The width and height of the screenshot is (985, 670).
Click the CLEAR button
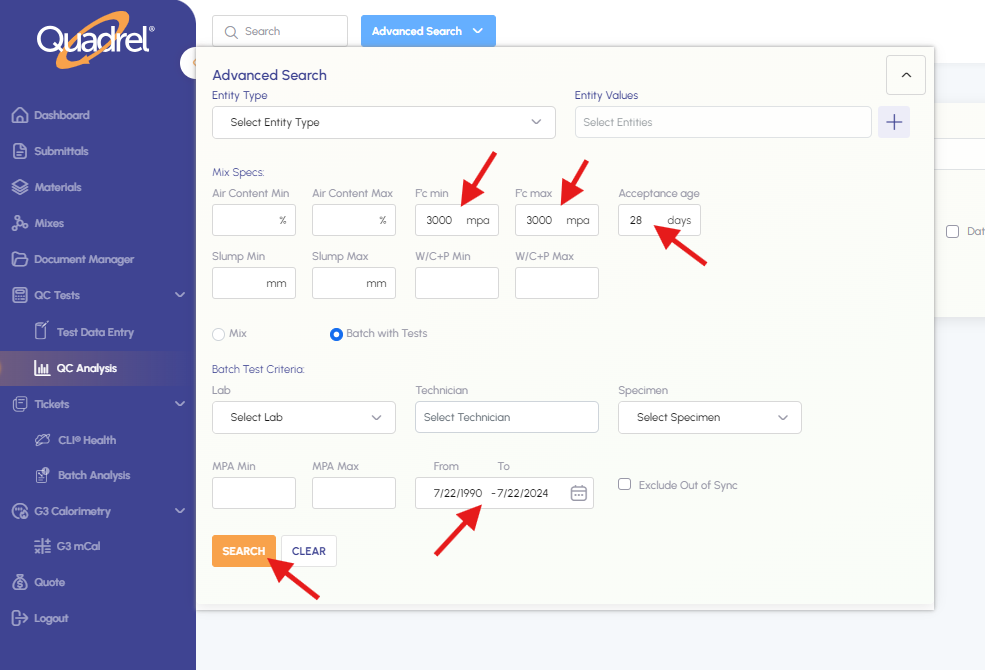(x=309, y=551)
